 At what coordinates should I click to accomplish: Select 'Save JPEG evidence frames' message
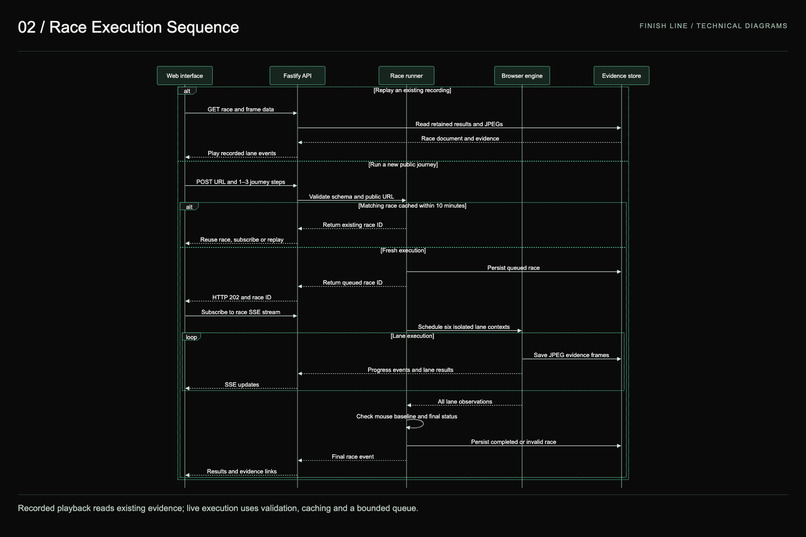(571, 355)
